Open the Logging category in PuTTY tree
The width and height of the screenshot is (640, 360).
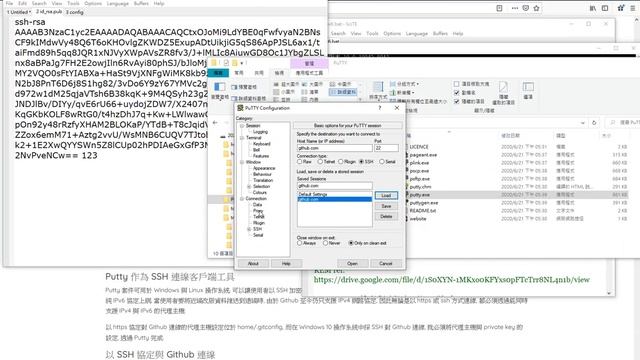click(x=260, y=132)
